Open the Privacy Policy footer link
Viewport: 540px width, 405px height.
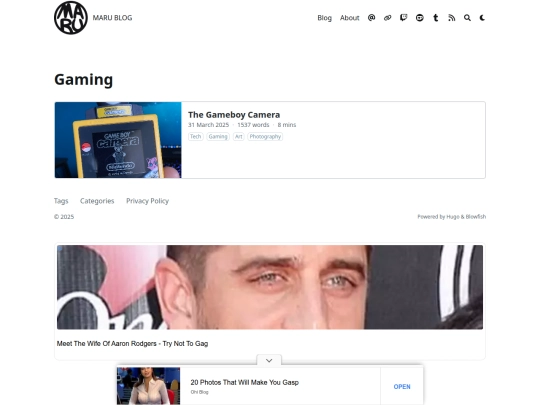point(147,201)
